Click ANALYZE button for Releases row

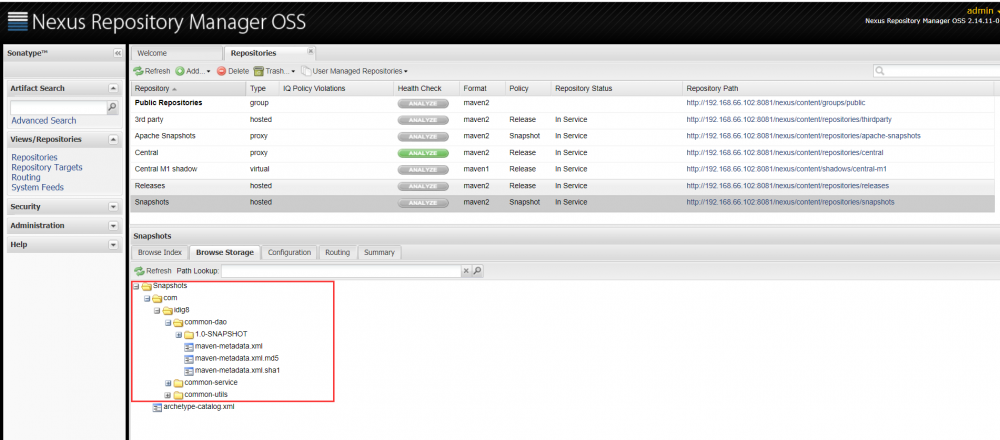(423, 186)
